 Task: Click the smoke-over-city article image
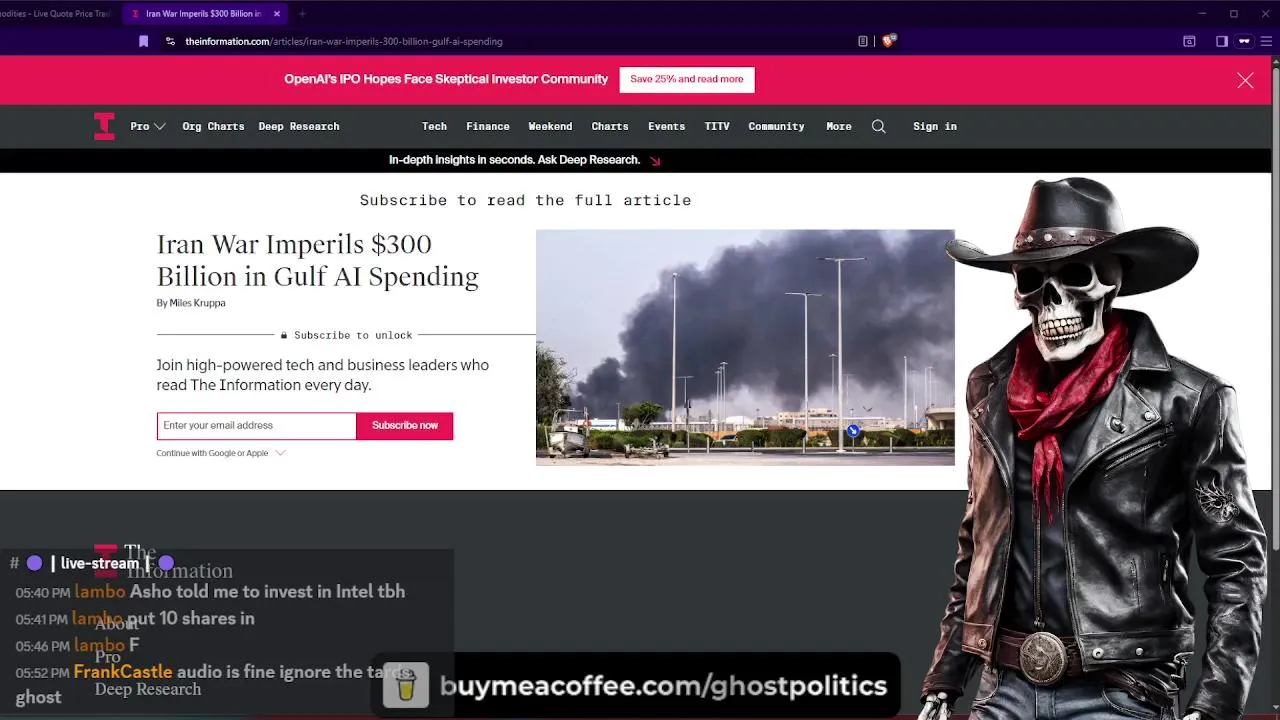click(x=745, y=347)
